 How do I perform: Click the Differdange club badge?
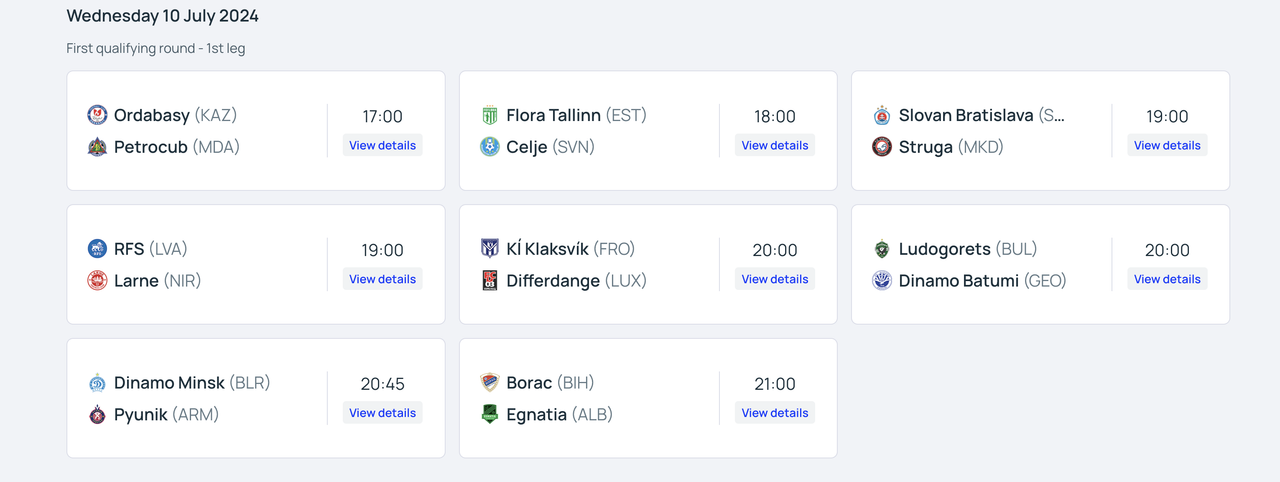[489, 280]
